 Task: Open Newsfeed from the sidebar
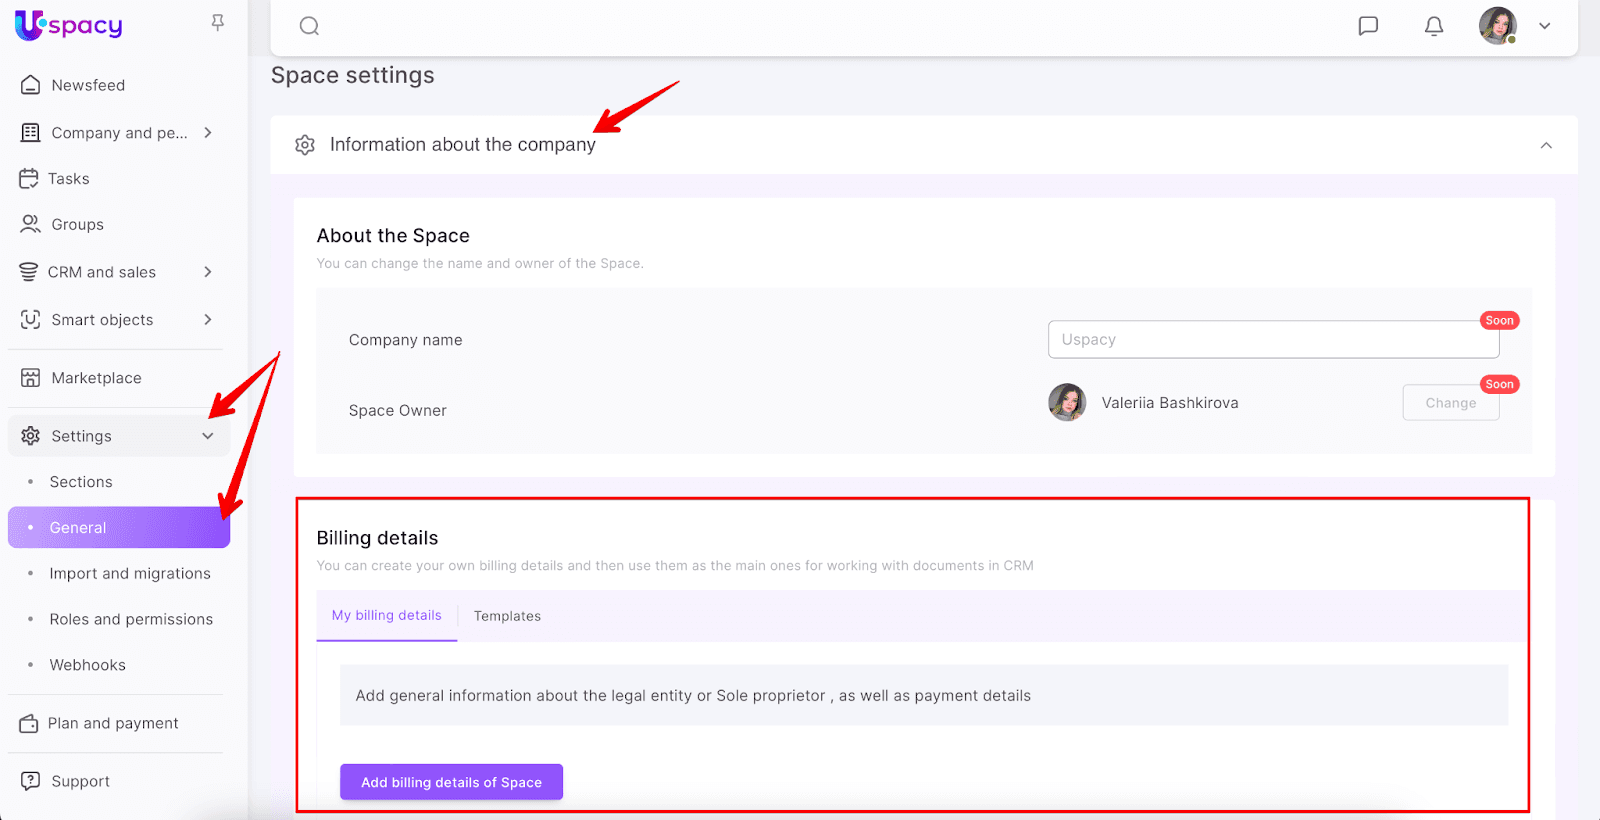tap(88, 86)
